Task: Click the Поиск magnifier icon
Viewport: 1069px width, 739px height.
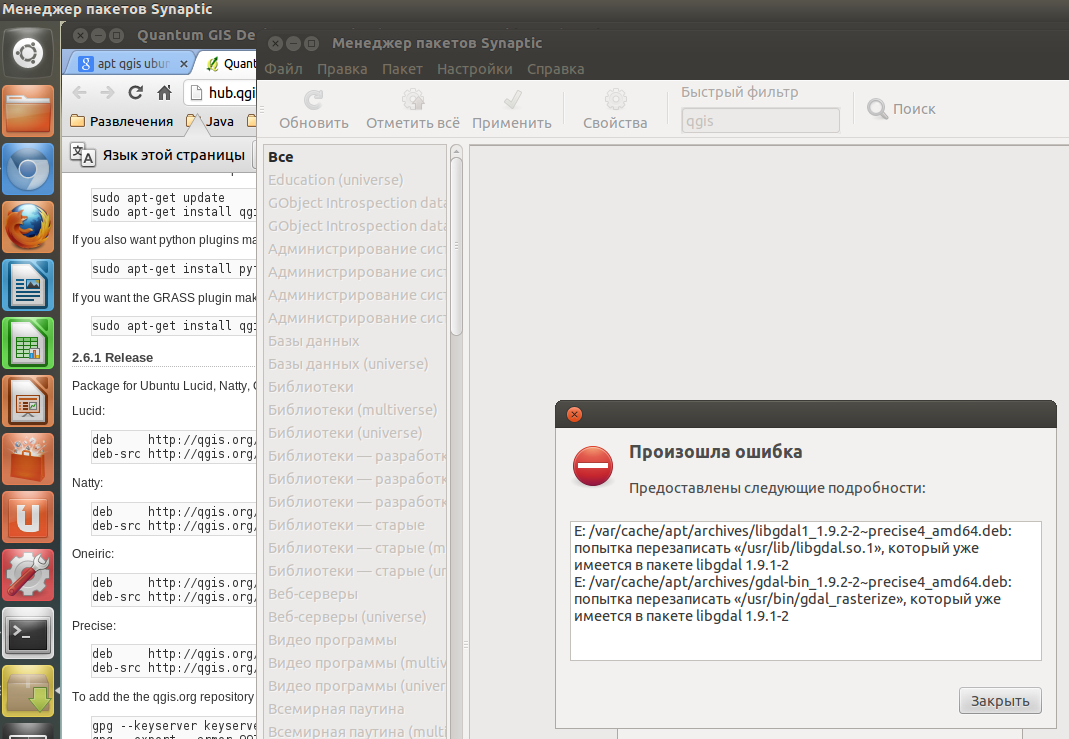Action: (877, 108)
